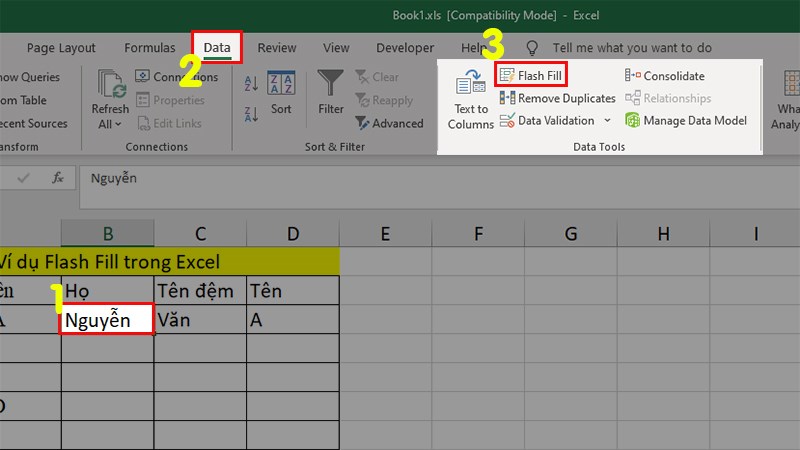Sort A to Z ascending
The width and height of the screenshot is (800, 450).
(252, 81)
